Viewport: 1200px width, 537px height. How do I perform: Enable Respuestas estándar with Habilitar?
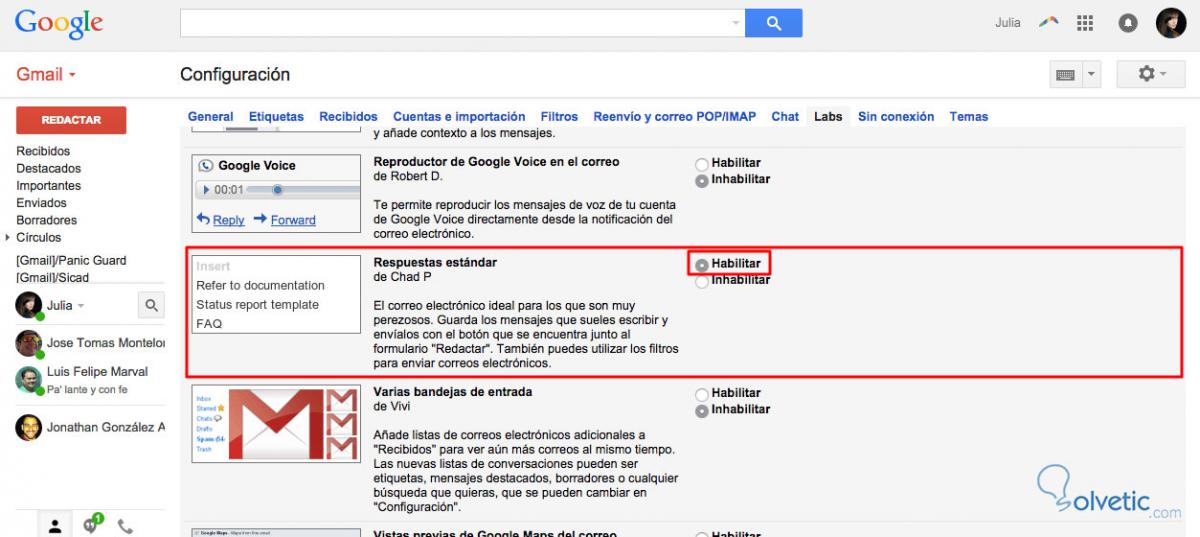pos(702,264)
